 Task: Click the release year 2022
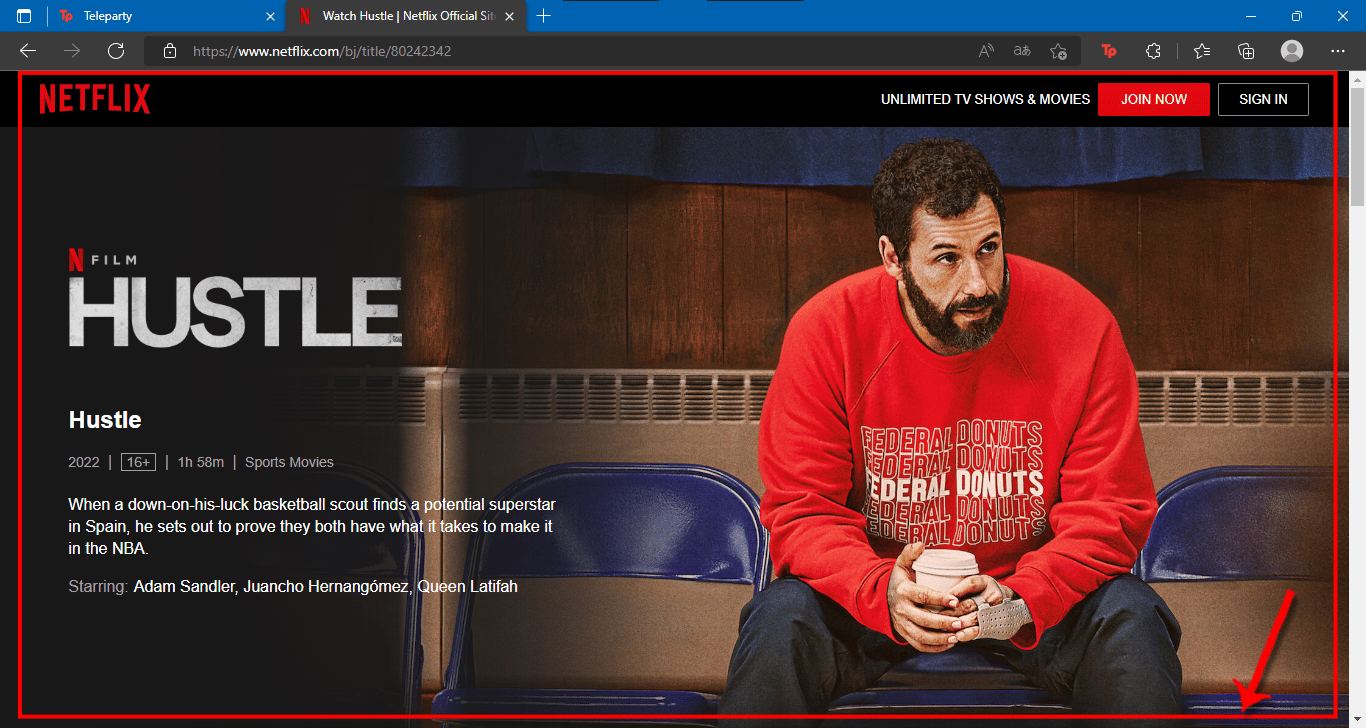(84, 462)
